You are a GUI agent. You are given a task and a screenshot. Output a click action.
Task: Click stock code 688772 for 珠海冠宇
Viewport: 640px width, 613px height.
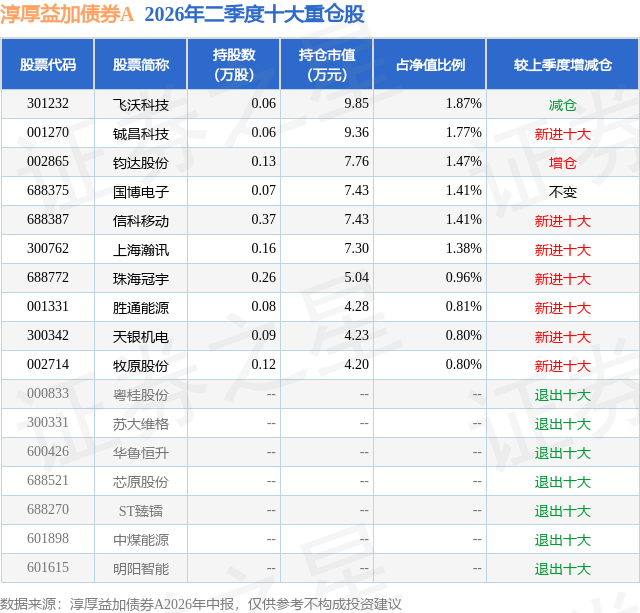(x=48, y=278)
